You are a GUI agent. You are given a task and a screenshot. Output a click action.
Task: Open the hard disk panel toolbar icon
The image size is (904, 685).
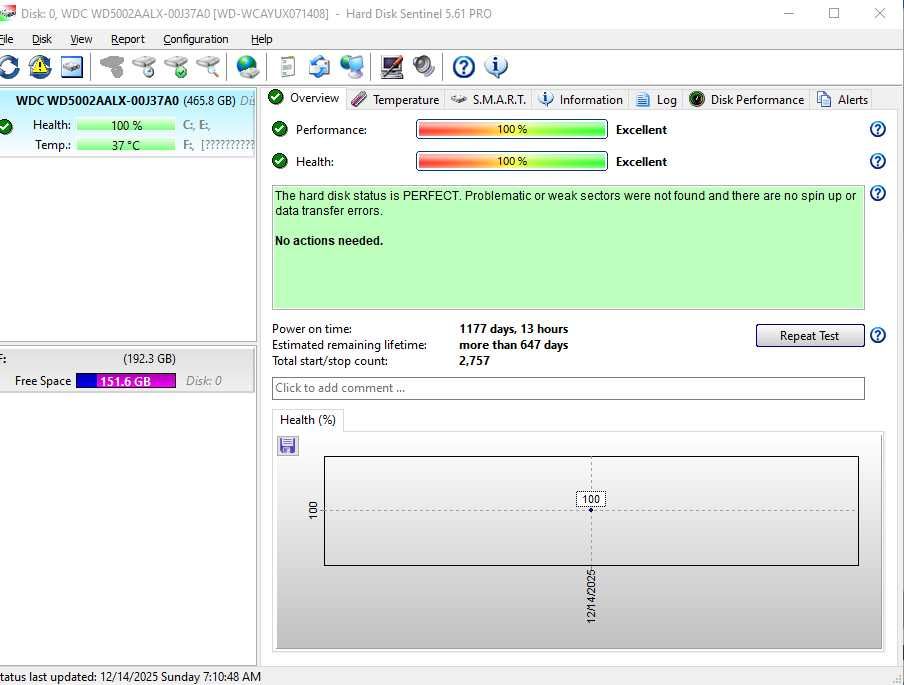[x=72, y=67]
